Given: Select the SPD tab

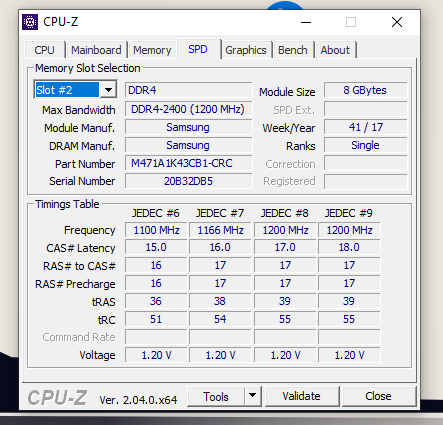Looking at the screenshot, I should [198, 49].
